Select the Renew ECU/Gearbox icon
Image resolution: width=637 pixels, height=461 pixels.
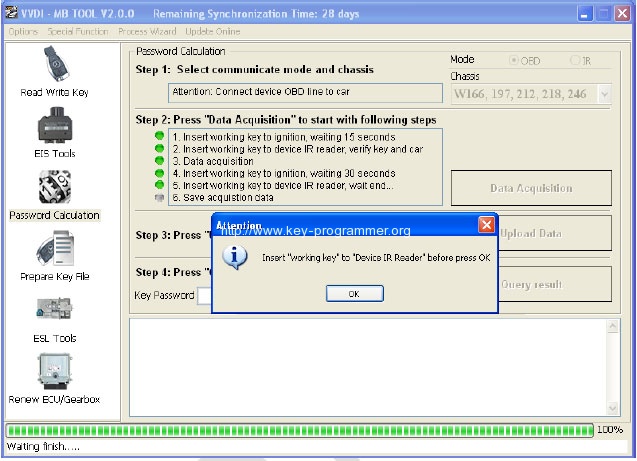point(54,374)
